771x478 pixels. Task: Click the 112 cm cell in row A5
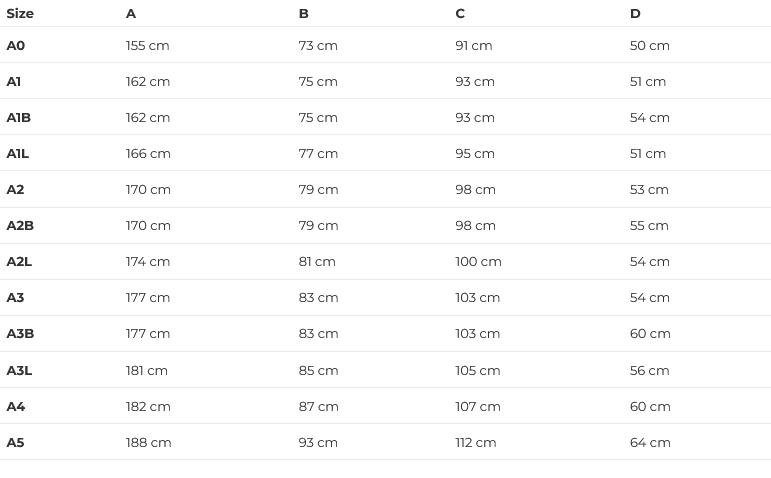click(x=475, y=442)
